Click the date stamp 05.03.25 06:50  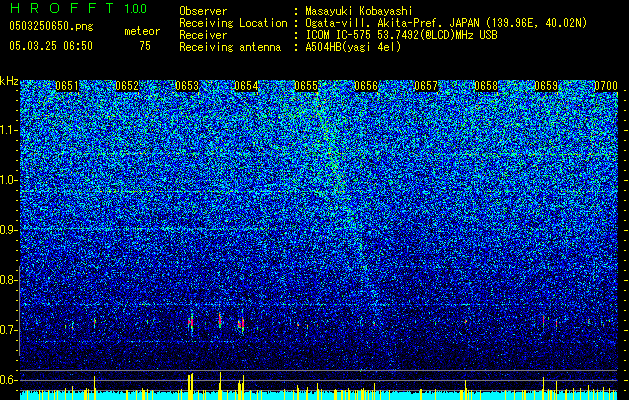coord(51,46)
